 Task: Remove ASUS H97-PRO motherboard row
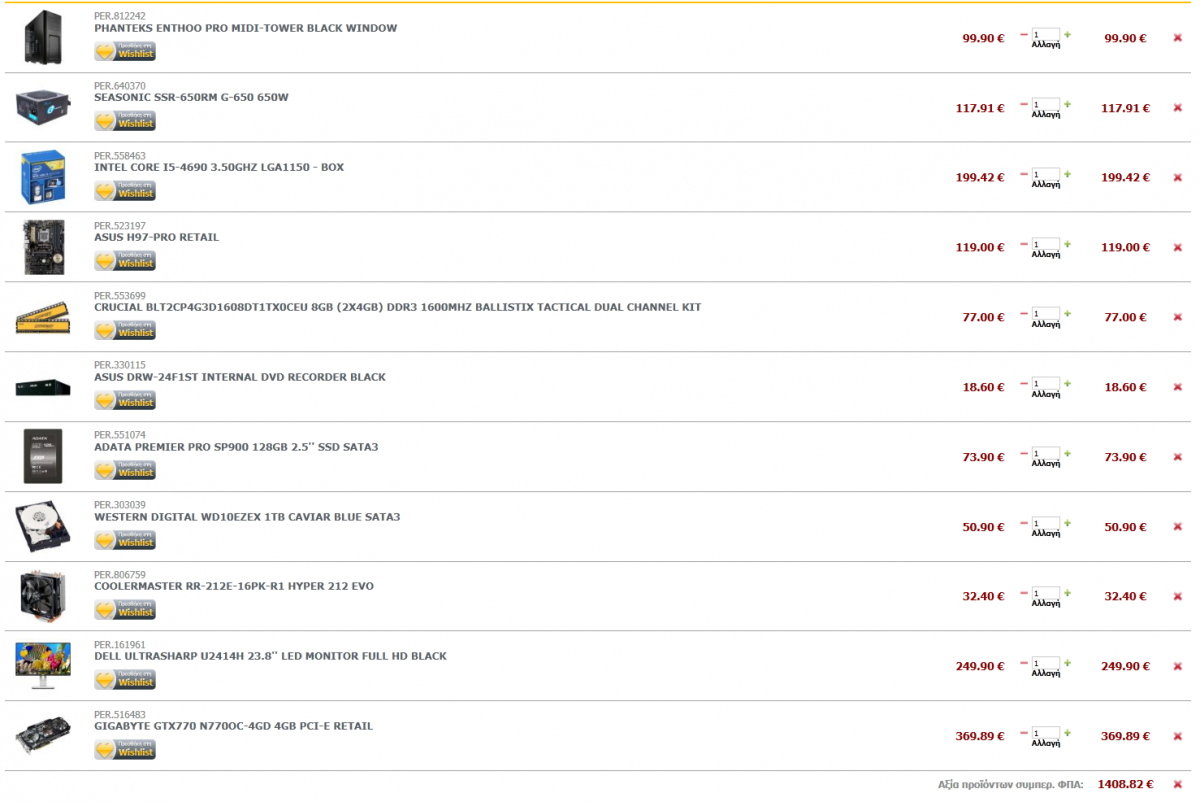click(1177, 247)
